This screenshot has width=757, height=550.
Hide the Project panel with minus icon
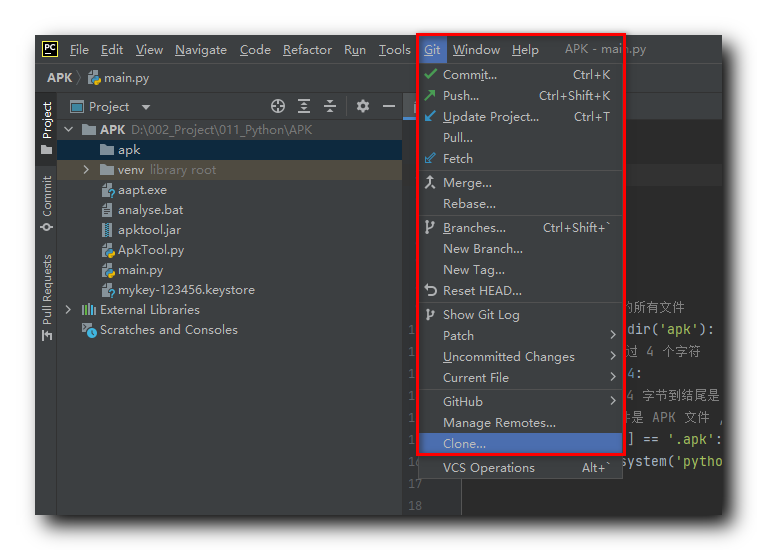[x=389, y=106]
